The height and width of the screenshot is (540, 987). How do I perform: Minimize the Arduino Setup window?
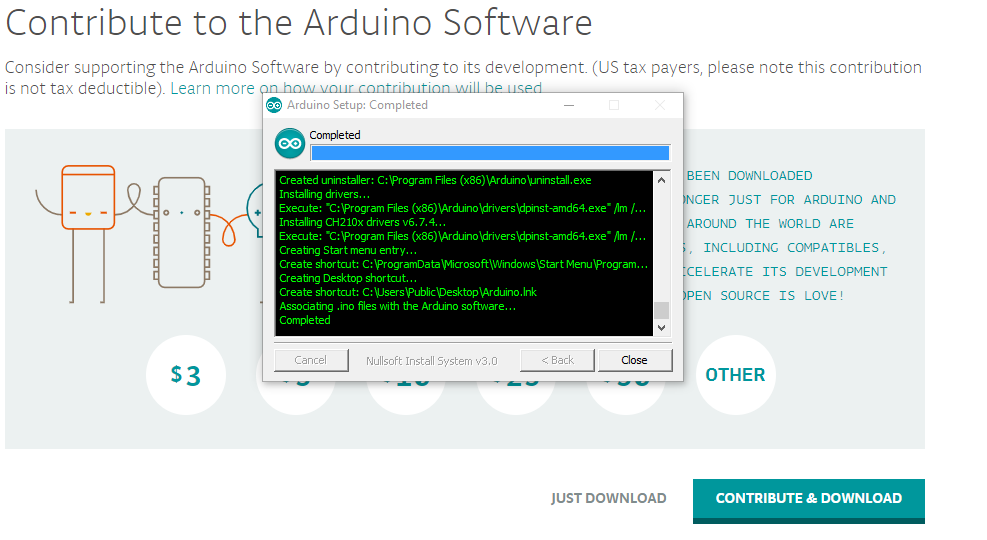pyautogui.click(x=569, y=105)
